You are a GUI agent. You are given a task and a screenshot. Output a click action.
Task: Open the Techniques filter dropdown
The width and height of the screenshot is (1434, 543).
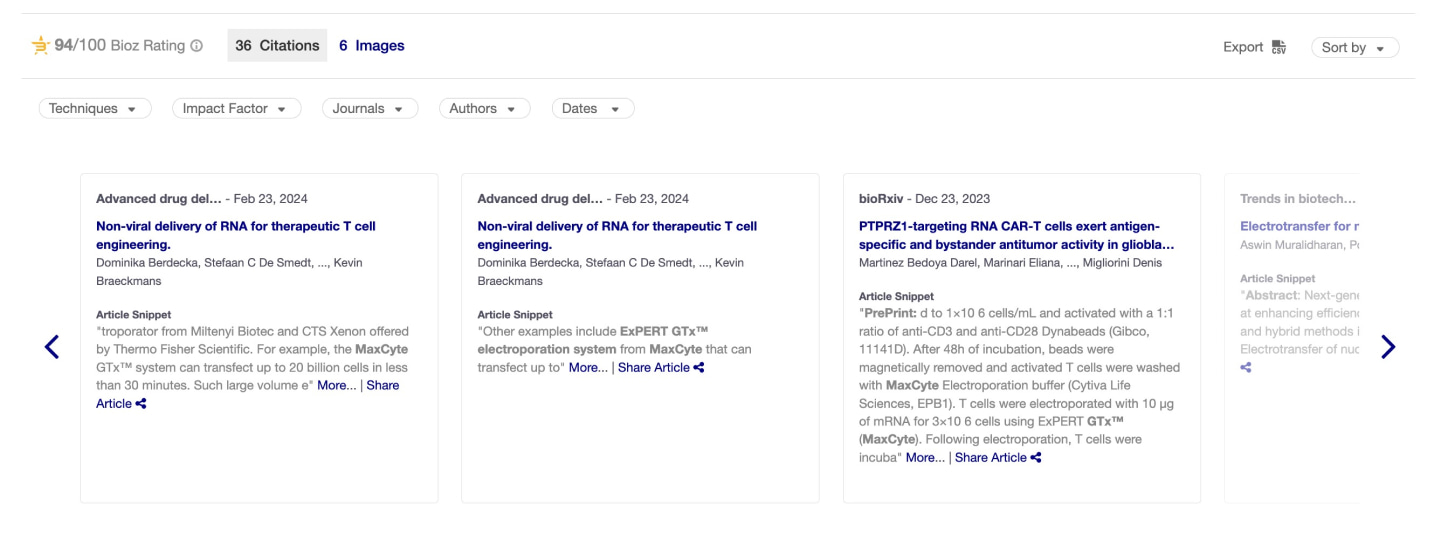pos(95,108)
